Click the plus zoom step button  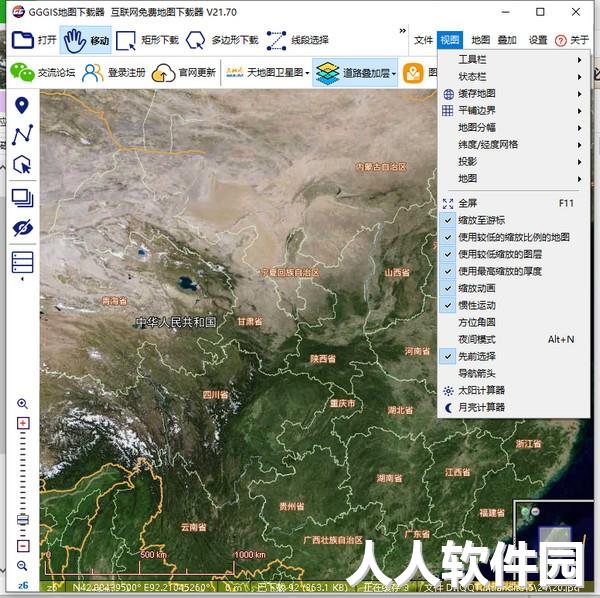coord(23,423)
